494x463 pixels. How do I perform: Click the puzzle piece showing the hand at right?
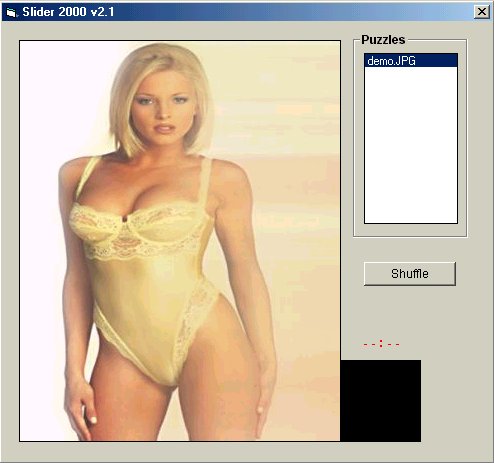220,401
